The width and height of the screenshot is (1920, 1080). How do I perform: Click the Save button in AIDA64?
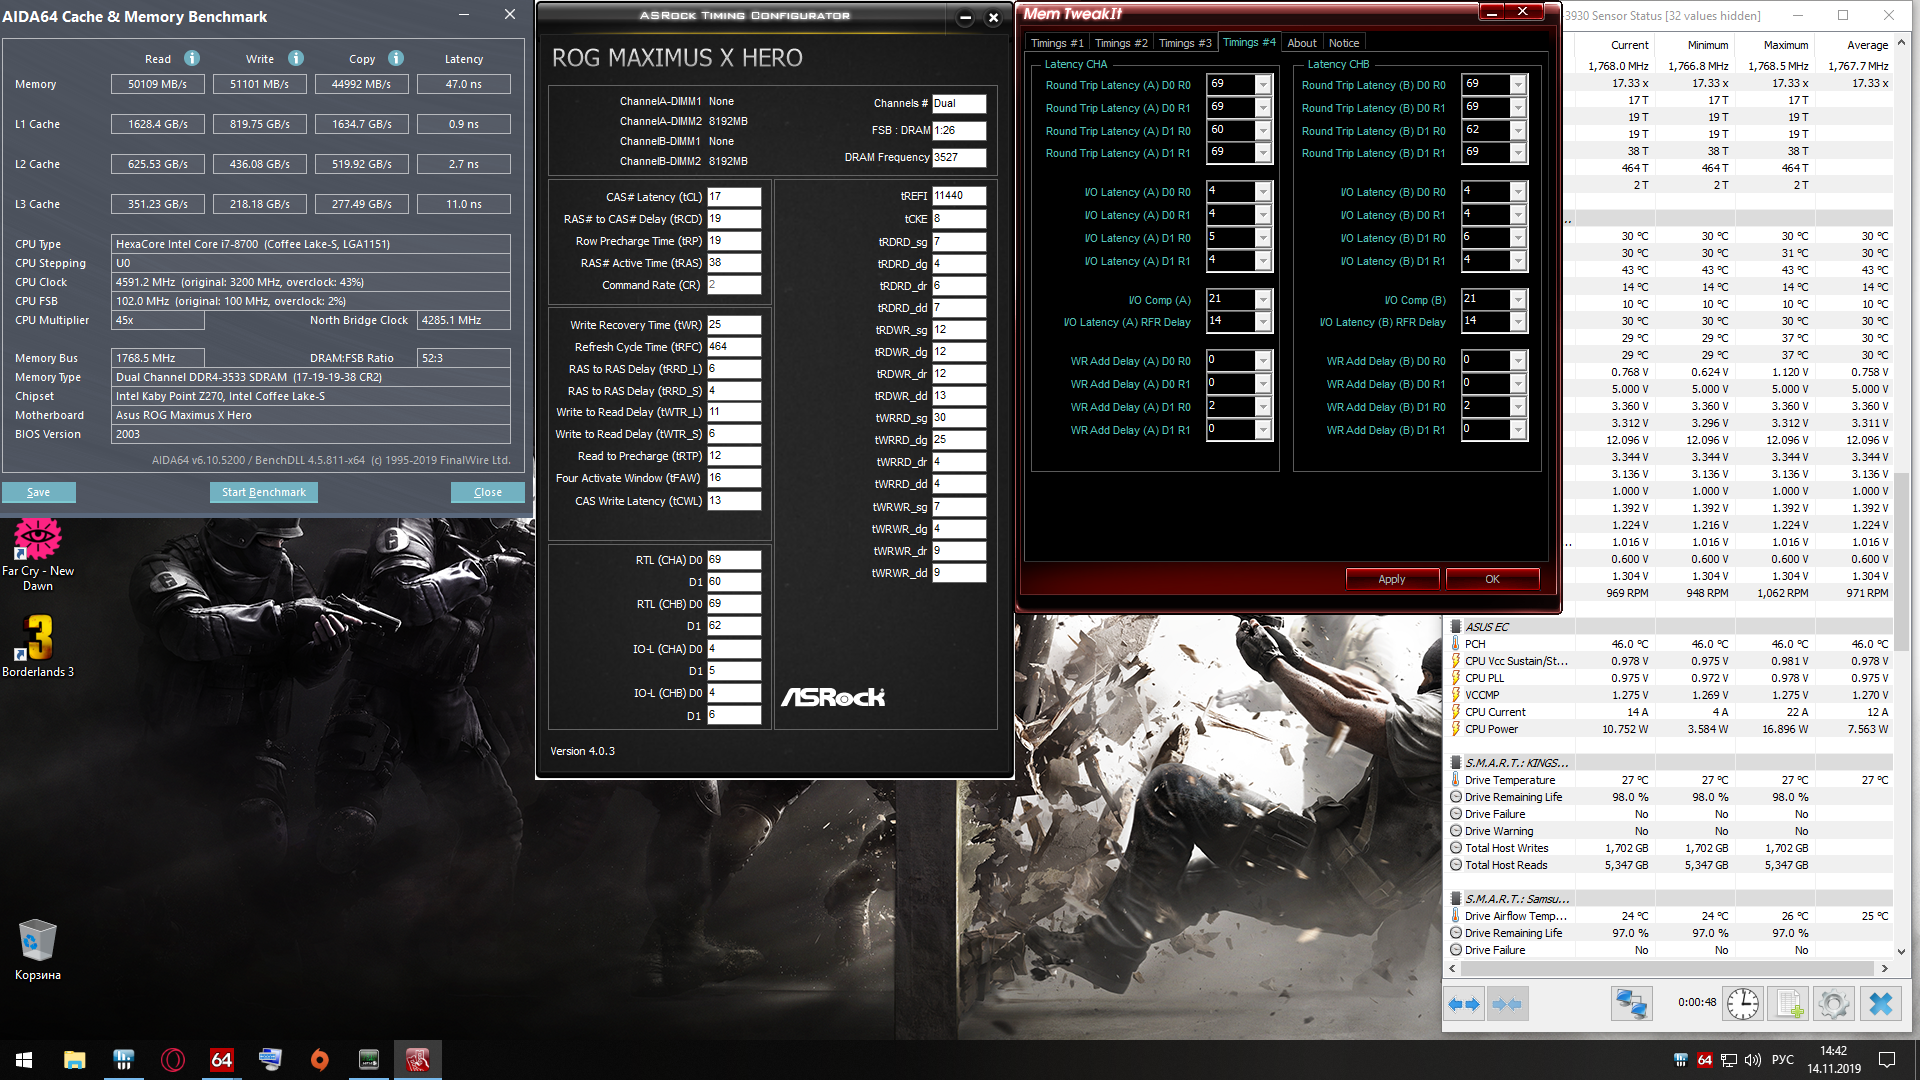[x=38, y=492]
